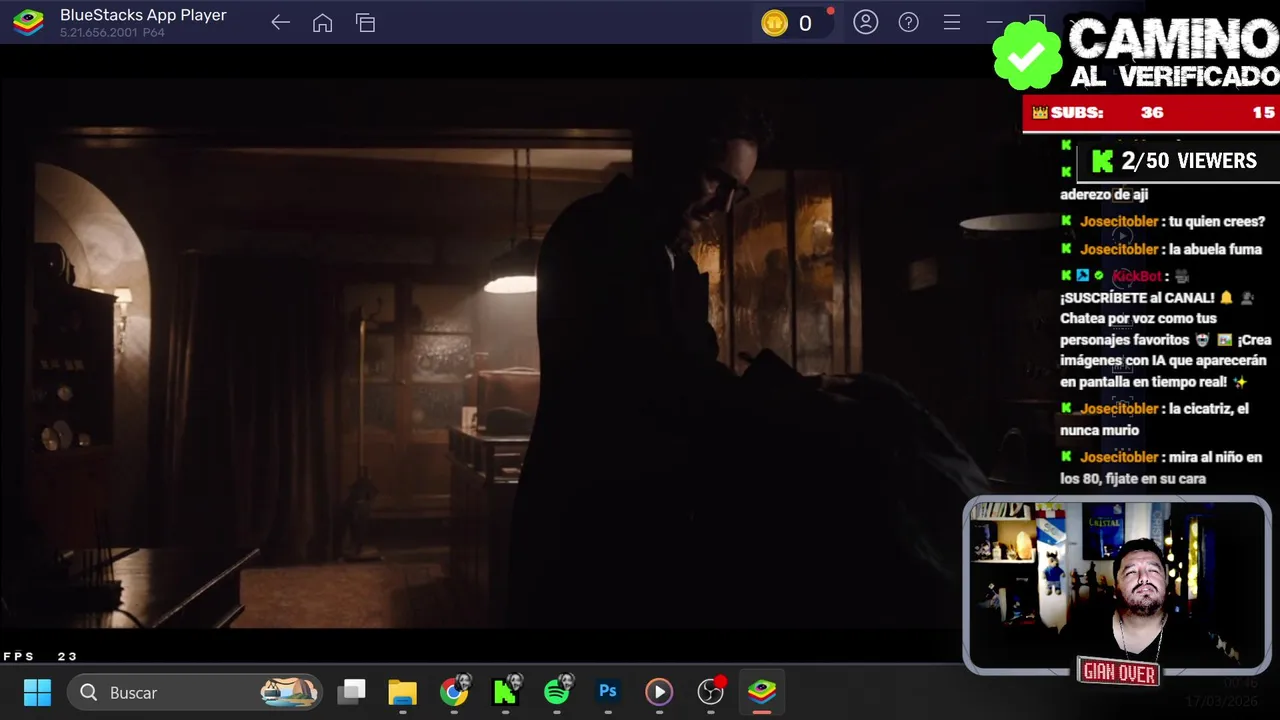This screenshot has width=1280, height=720.
Task: Click the 'BlueStacks App Player' window title
Action: pyautogui.click(x=143, y=15)
